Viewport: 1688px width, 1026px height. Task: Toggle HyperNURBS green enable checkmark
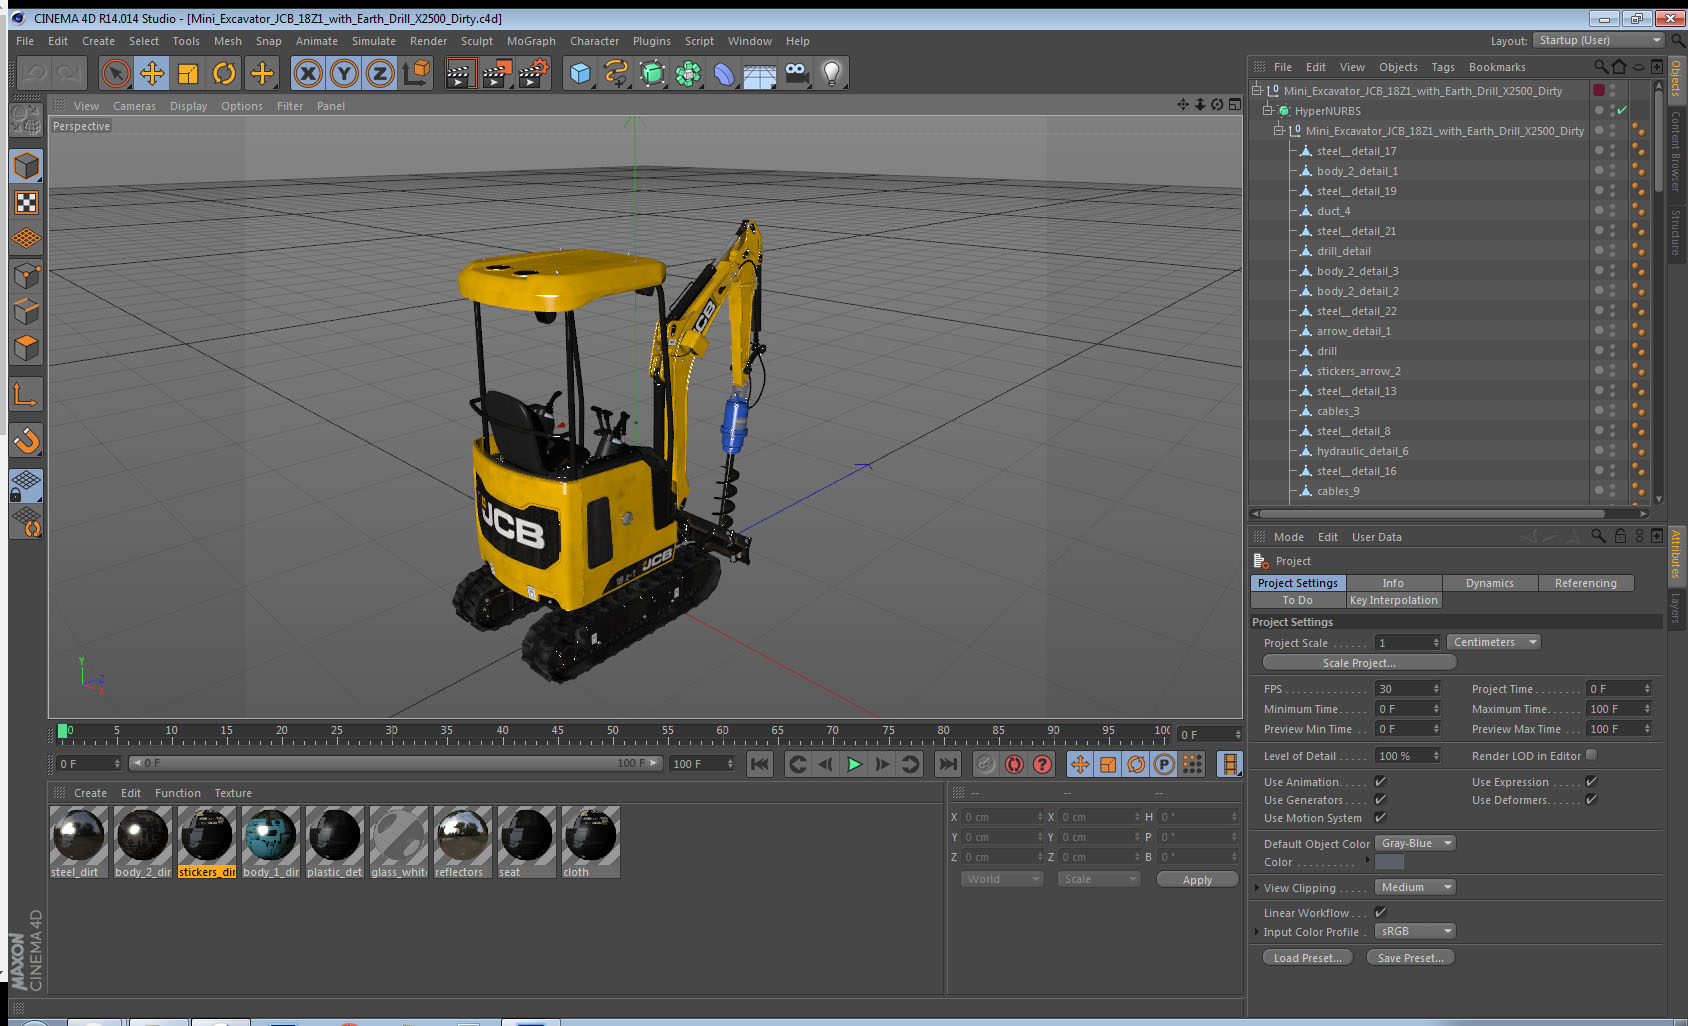point(1622,110)
